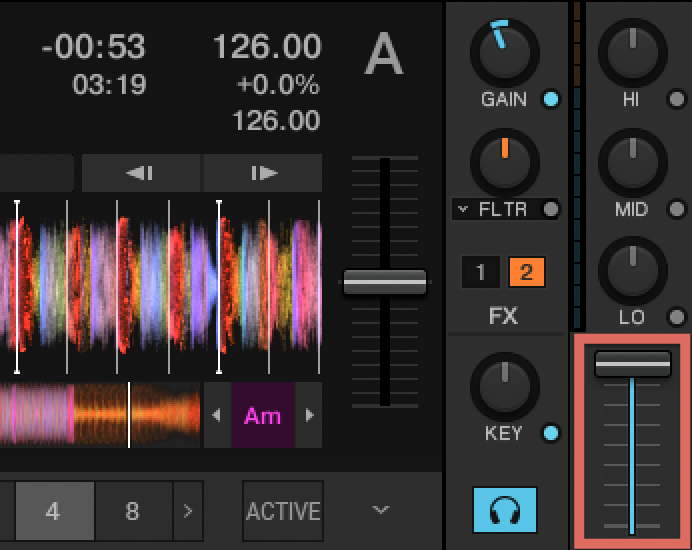Click the KEY knob
Viewport: 692px width, 550px height.
coord(505,386)
